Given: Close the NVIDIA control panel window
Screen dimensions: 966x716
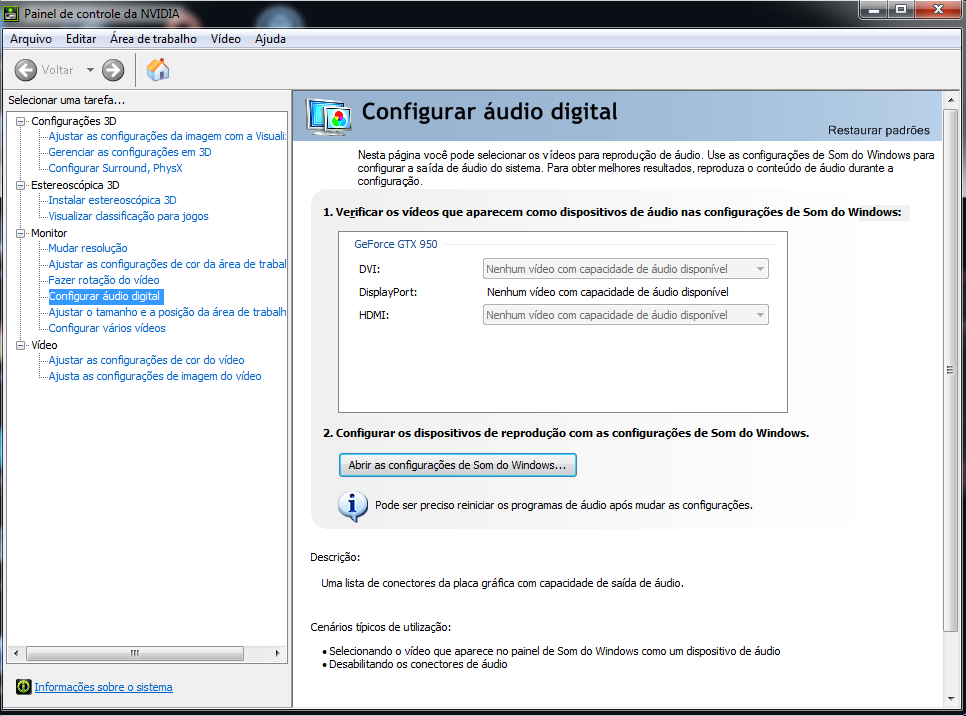Looking at the screenshot, I should tap(939, 10).
